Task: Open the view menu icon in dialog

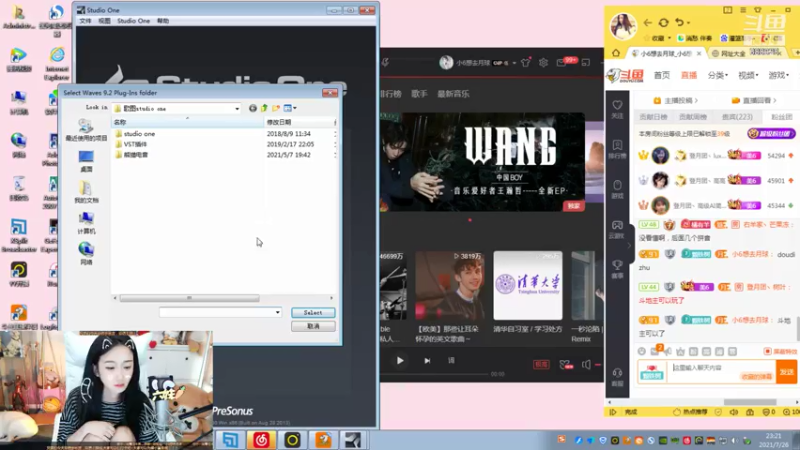Action: coord(290,108)
